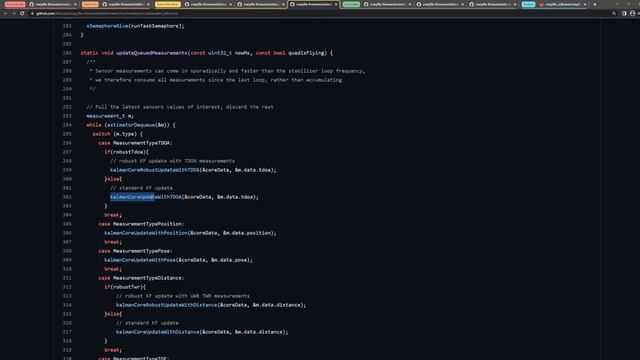Close the tab in the orange group
Screen dimensions: 640x360
148,4
